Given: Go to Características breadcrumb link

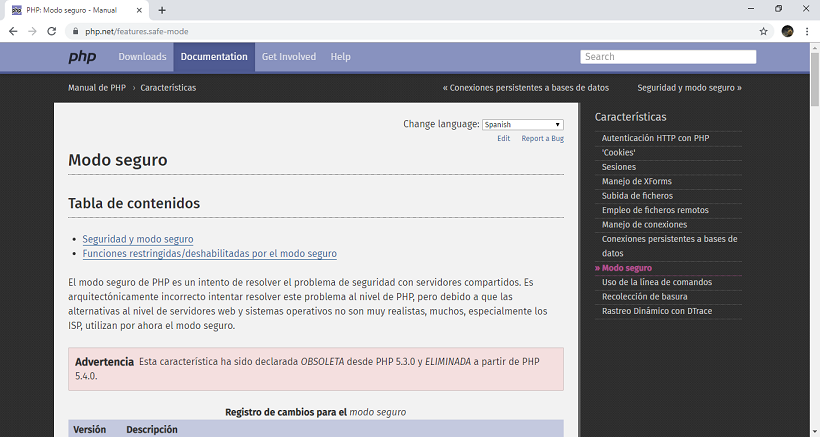Looking at the screenshot, I should (168, 88).
